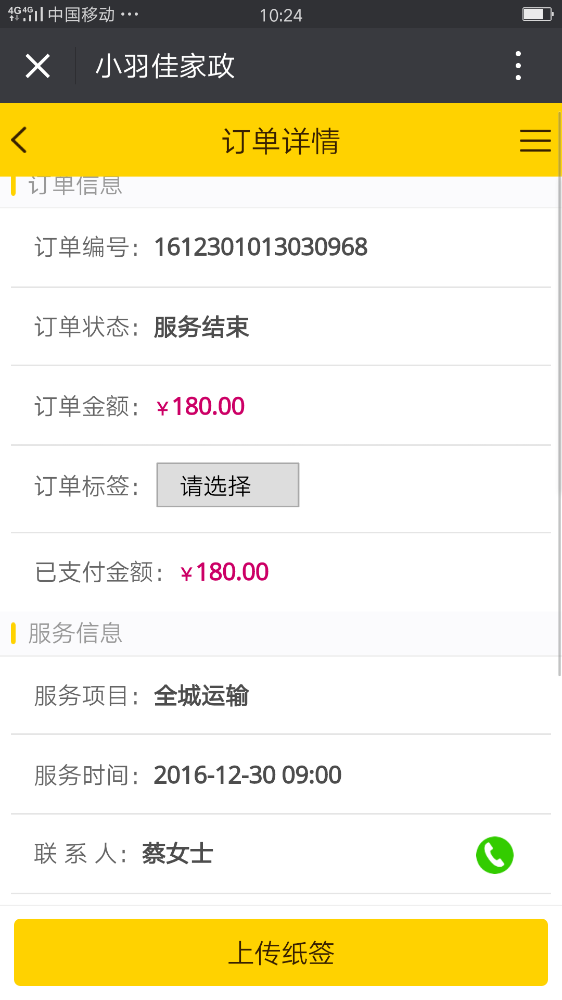Screen dimensions: 562x1000
Task: Click the vertical scrollbar on right edge
Action: pos(559,426)
